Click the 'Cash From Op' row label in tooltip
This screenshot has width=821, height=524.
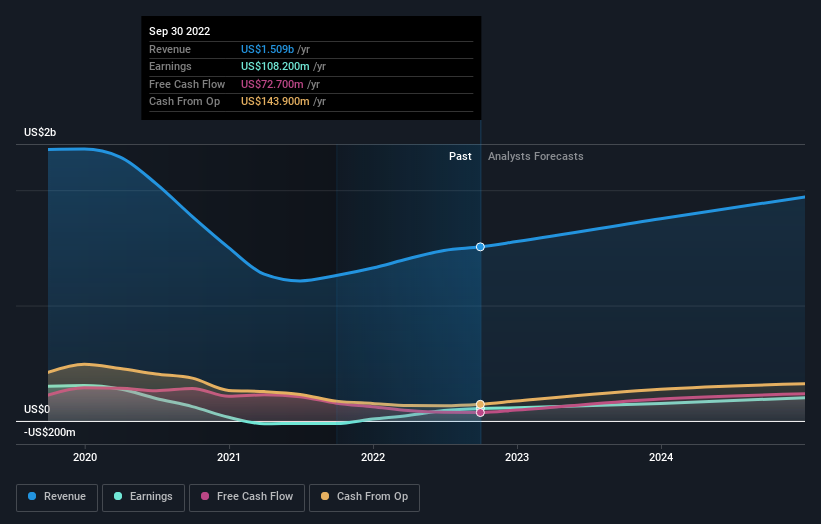point(184,102)
